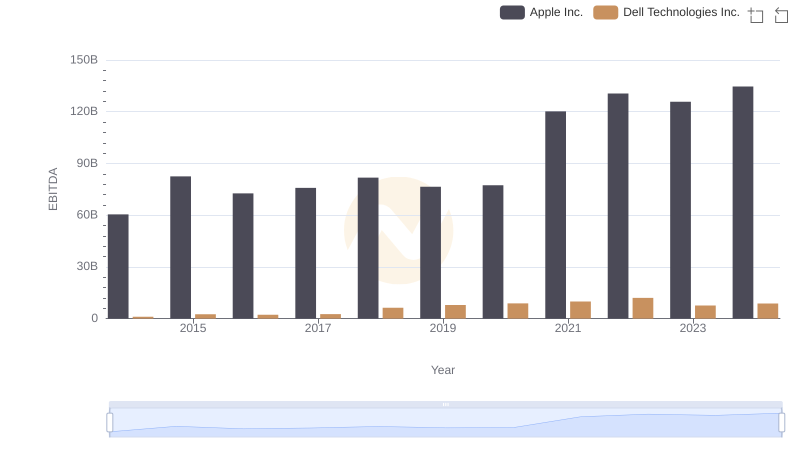This screenshot has width=800, height=461.
Task: Click the Apple bar between 2021 and 2023
Action: (x=618, y=206)
